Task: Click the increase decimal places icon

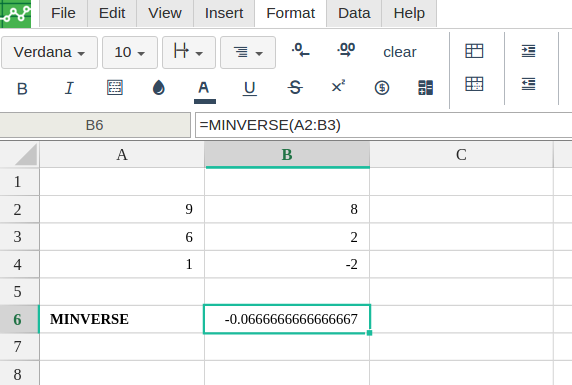Action: (346, 50)
